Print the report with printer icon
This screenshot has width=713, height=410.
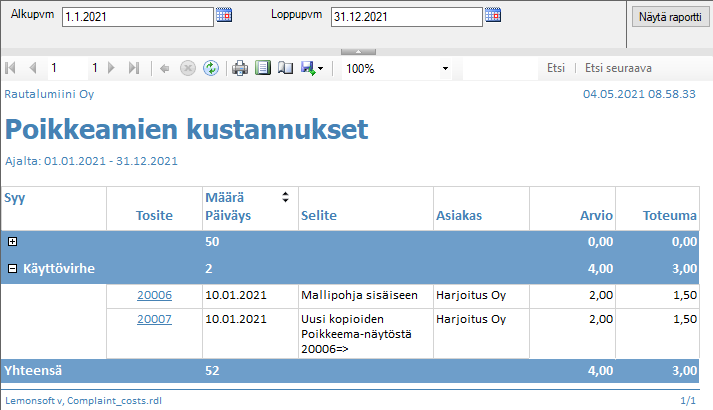pyautogui.click(x=240, y=68)
